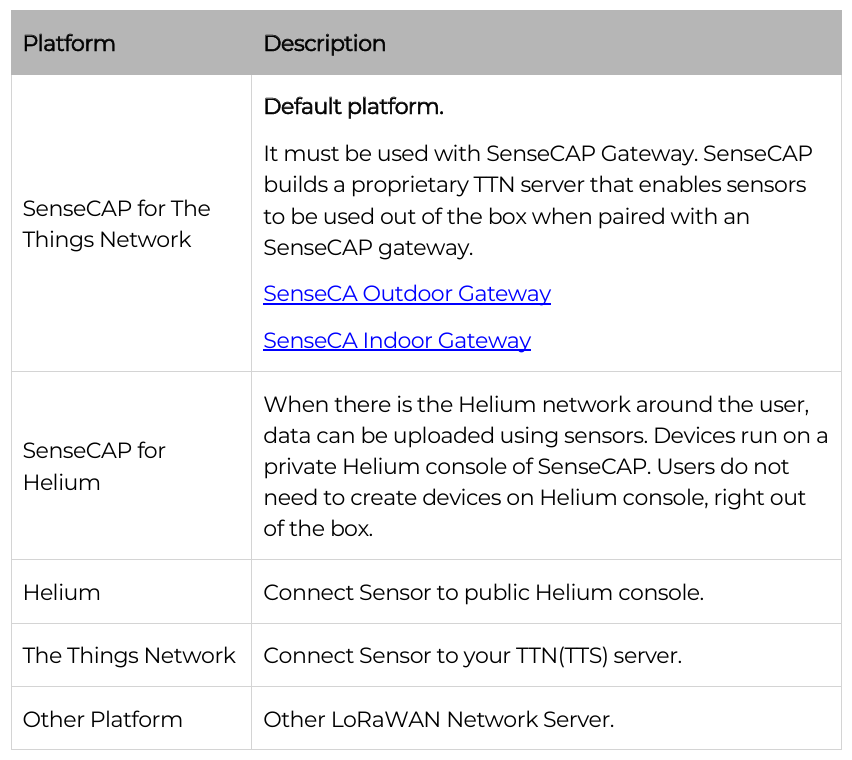Click the Platform column header
This screenshot has width=852, height=760.
(69, 43)
